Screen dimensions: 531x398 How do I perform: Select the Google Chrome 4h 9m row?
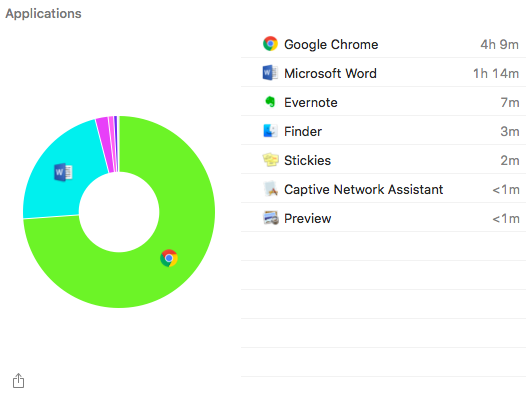pyautogui.click(x=383, y=44)
